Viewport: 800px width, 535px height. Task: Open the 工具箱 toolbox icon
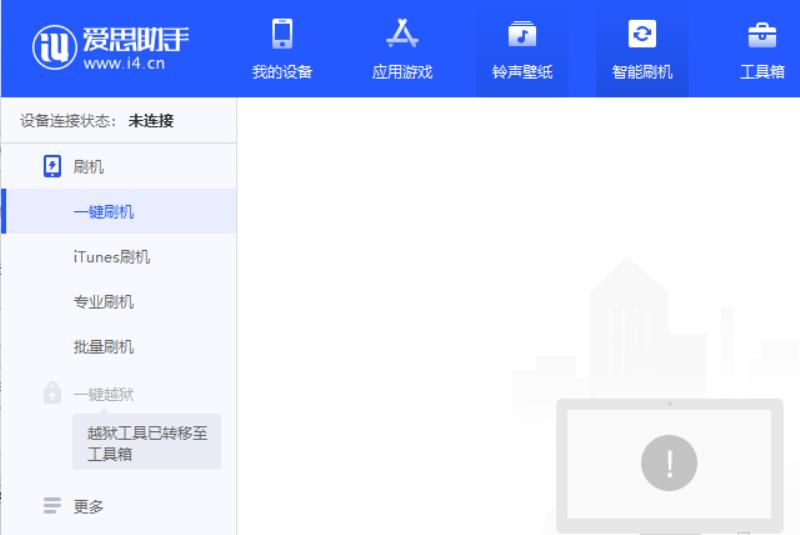click(x=762, y=35)
